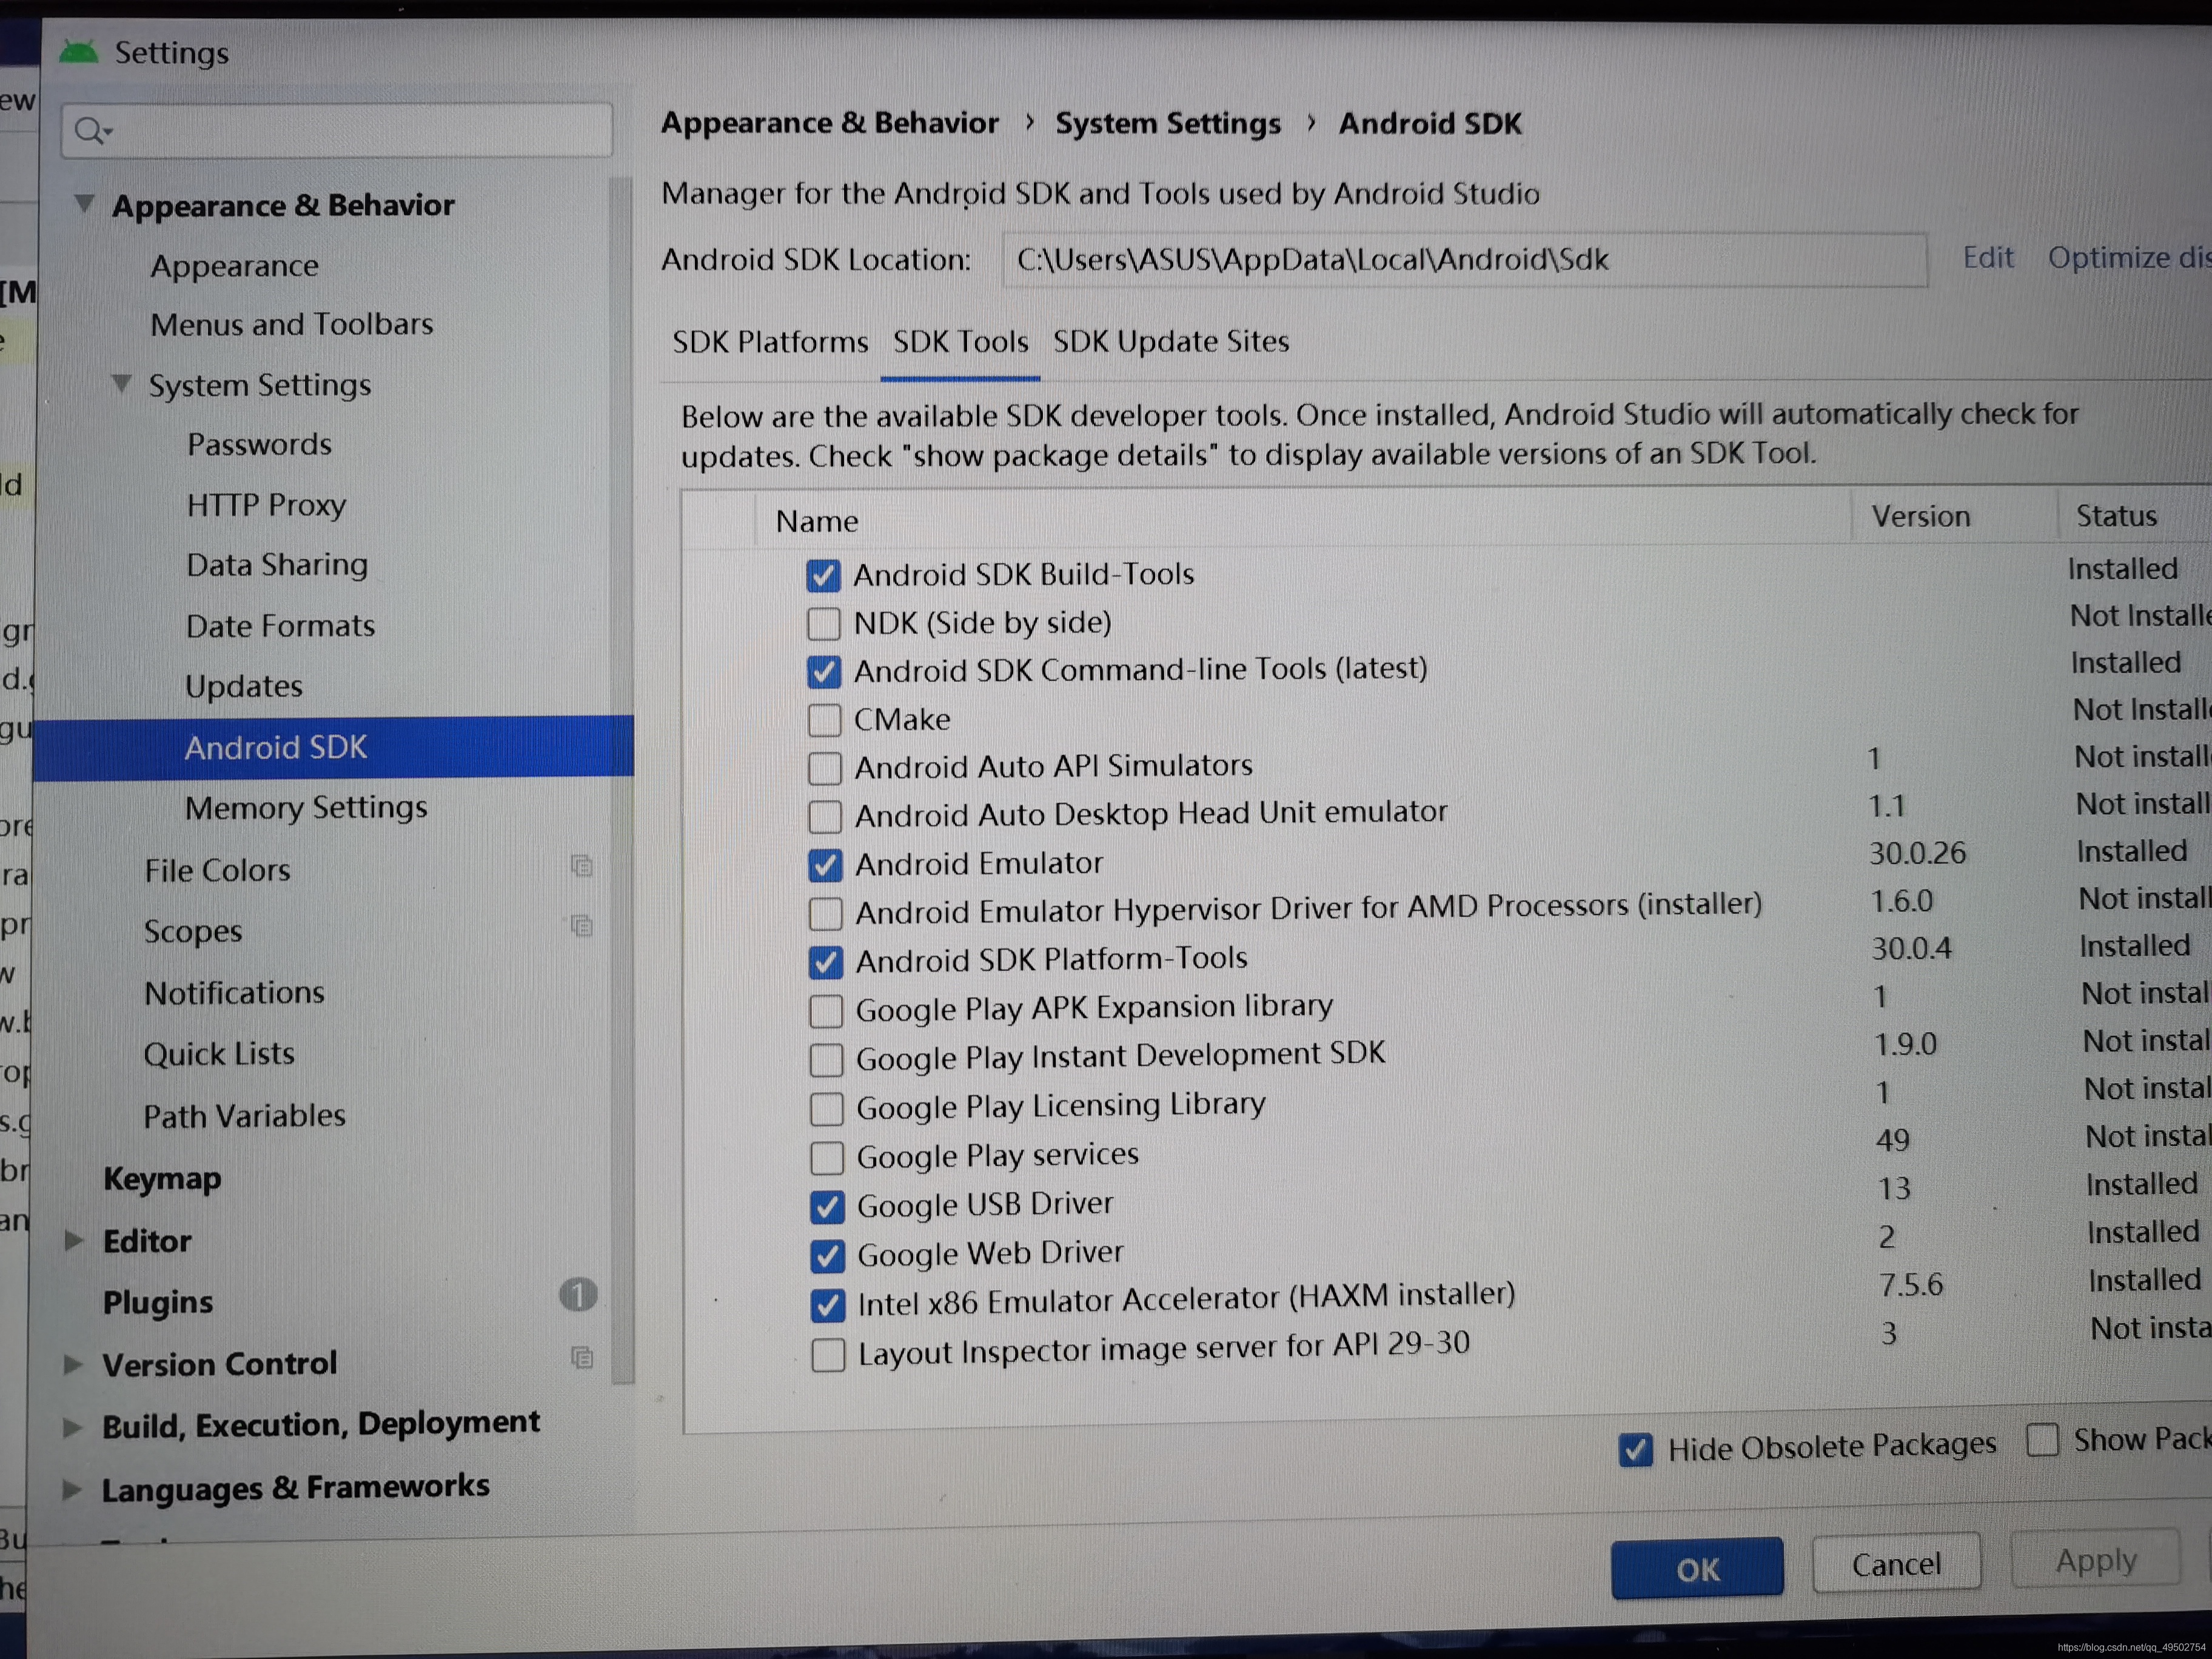
Task: Open Menus and Toolbars settings
Action: point(292,324)
